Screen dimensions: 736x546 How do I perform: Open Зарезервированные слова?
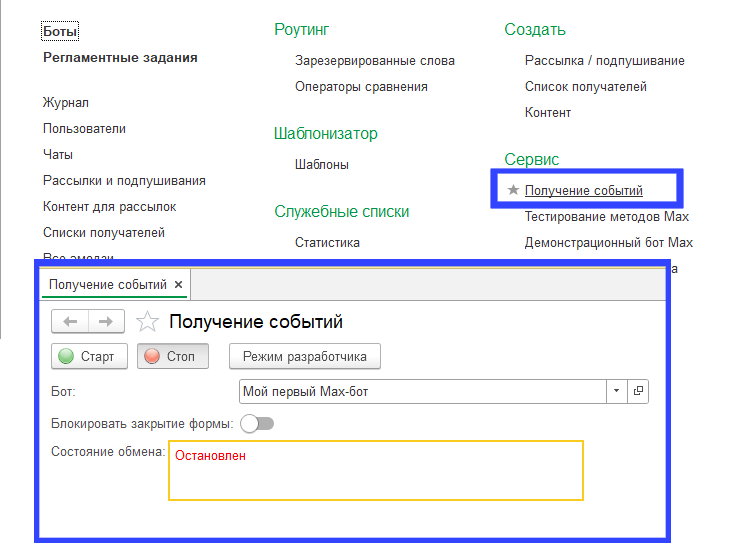click(x=375, y=61)
